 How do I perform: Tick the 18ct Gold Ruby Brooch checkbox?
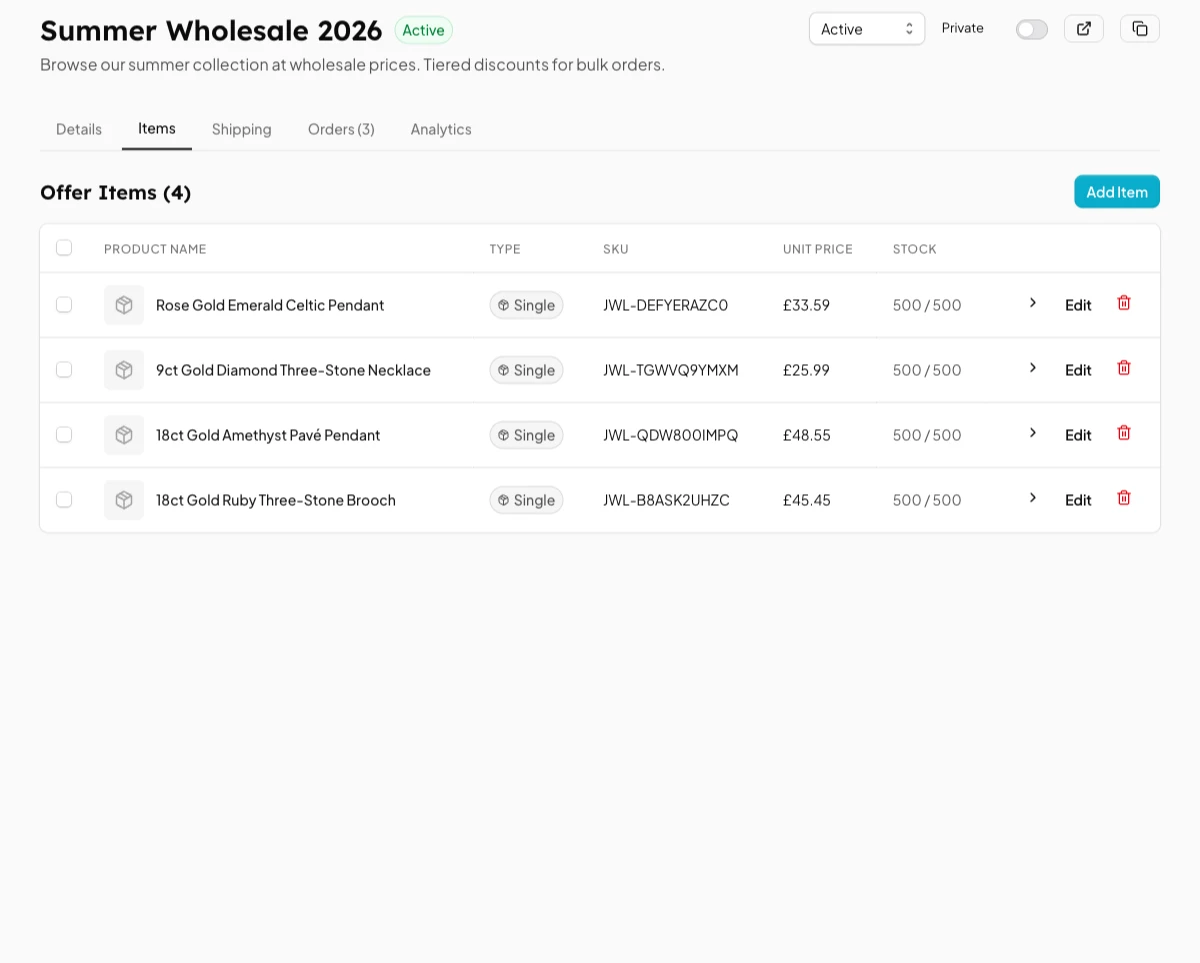[x=64, y=500]
